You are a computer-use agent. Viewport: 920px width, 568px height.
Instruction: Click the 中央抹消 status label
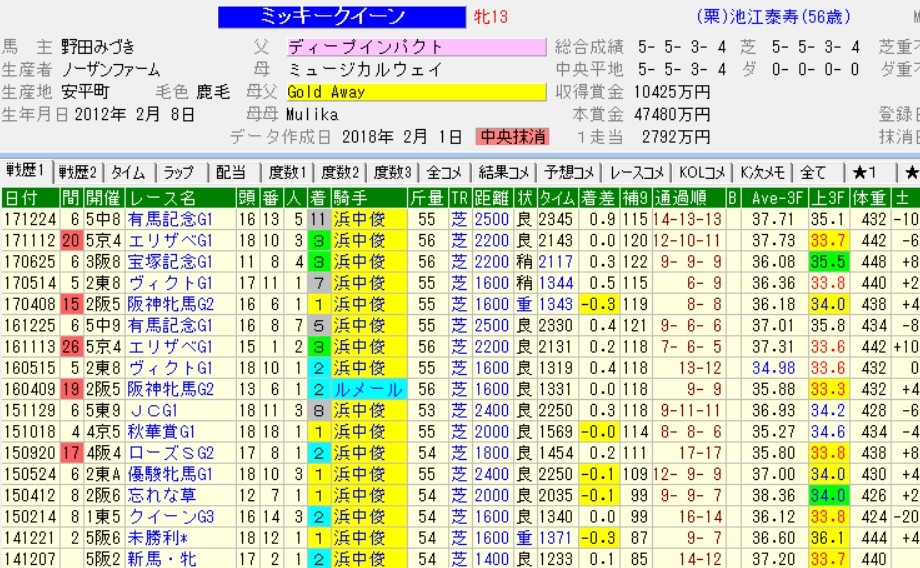tap(512, 137)
